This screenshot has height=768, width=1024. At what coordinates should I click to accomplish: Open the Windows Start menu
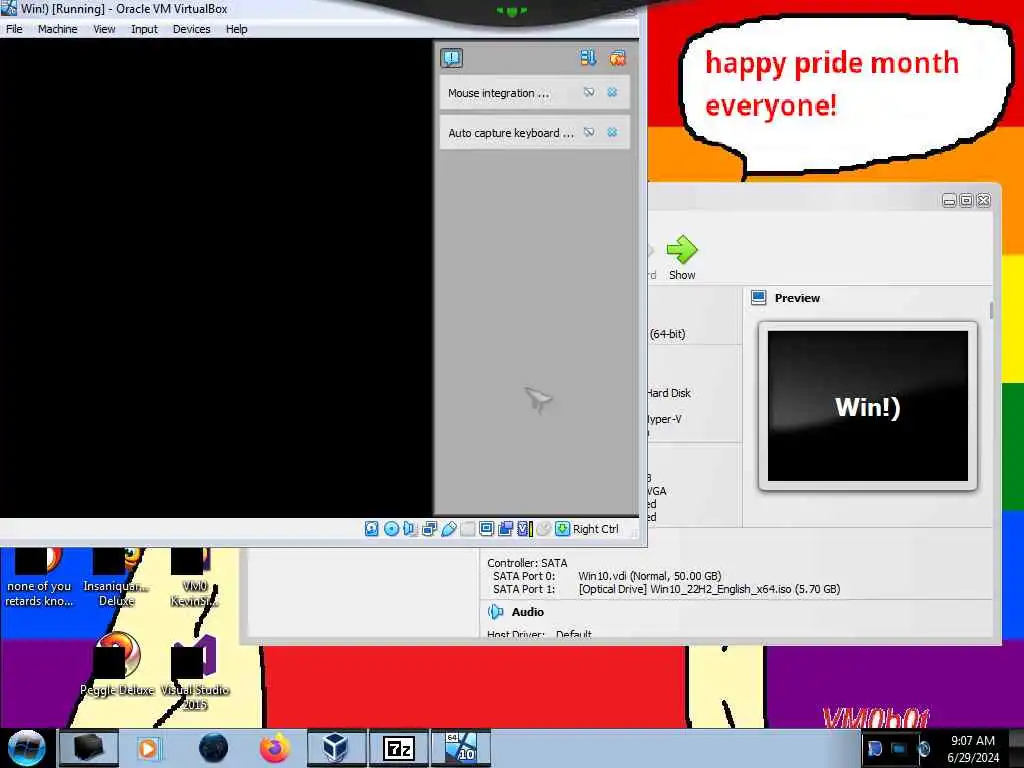(x=26, y=748)
